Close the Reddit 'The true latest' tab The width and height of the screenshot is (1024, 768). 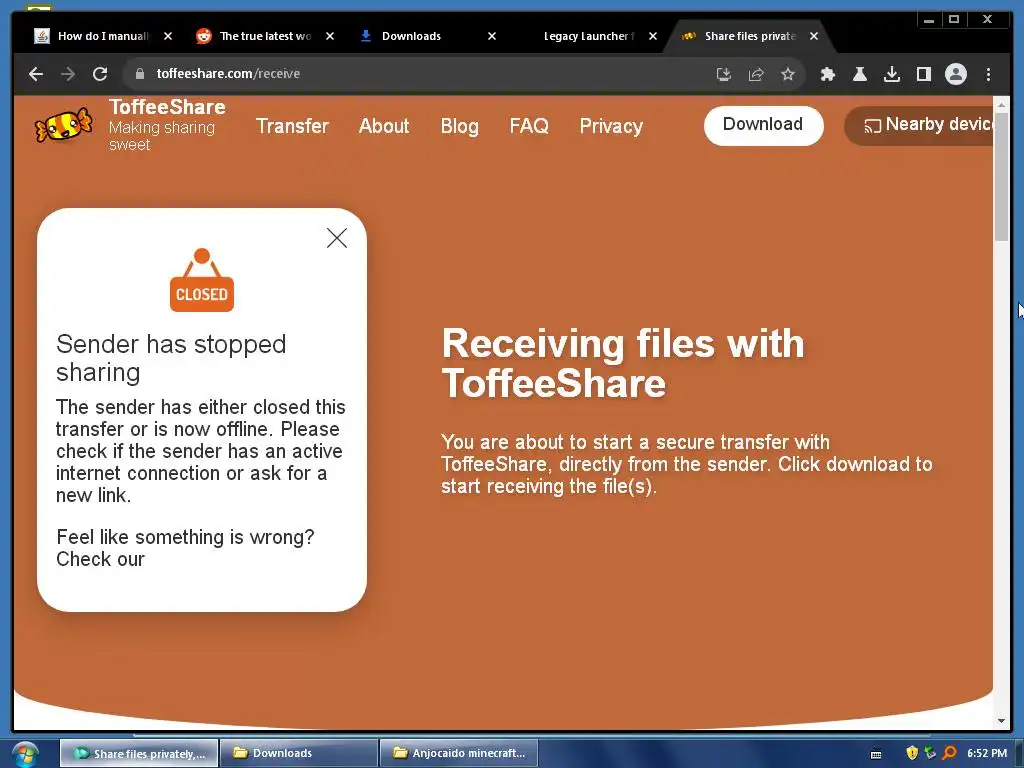click(x=330, y=36)
